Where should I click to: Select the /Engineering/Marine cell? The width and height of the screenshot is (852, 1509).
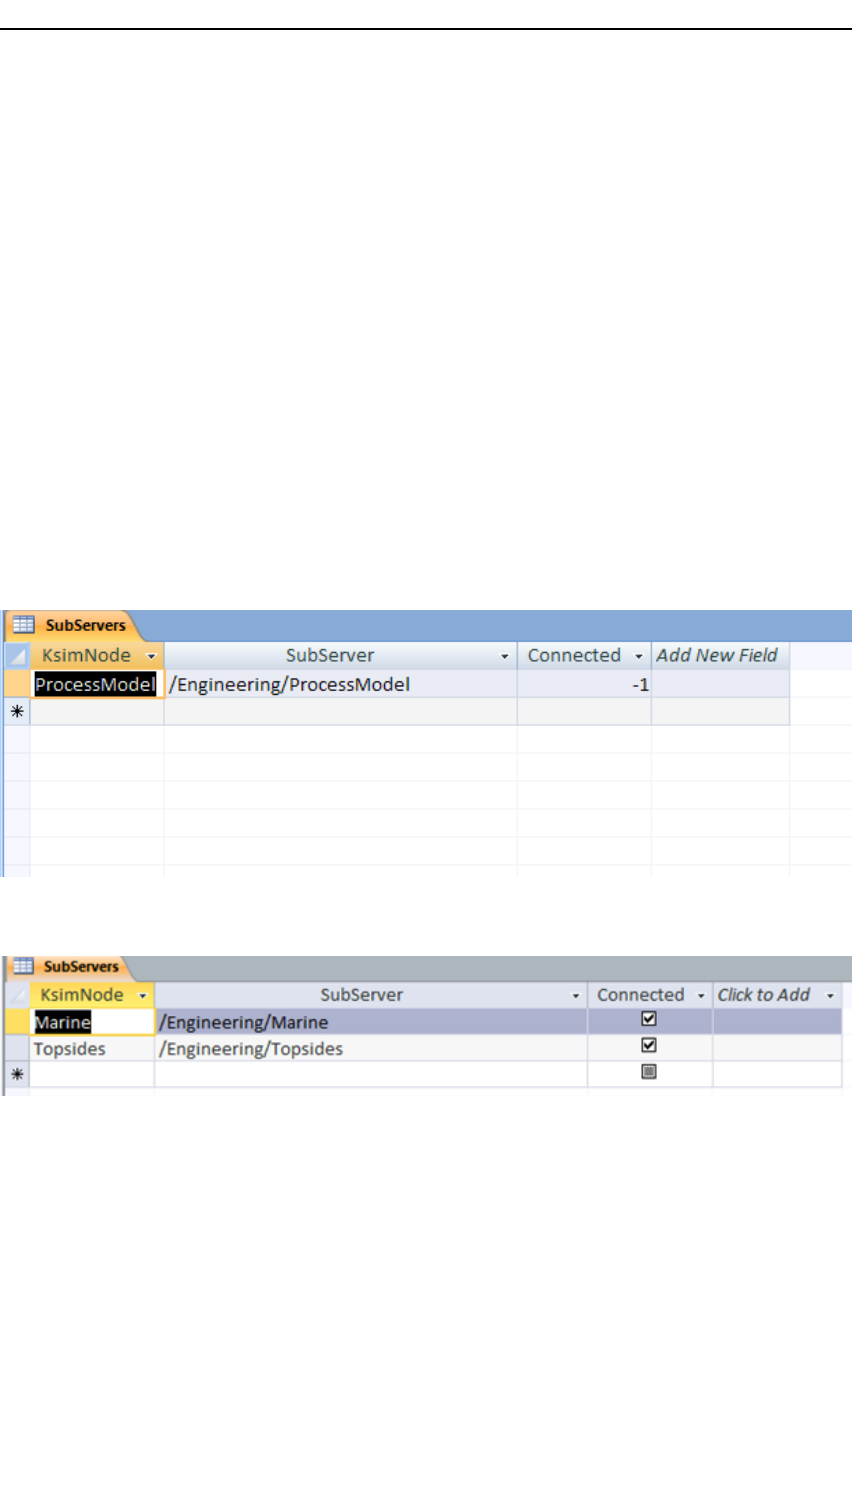click(371, 1021)
